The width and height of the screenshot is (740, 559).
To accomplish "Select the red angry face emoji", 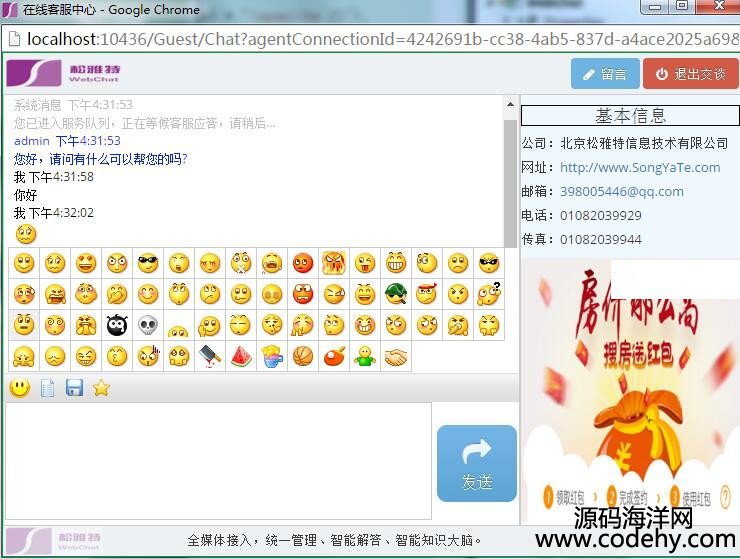I will pos(303,263).
